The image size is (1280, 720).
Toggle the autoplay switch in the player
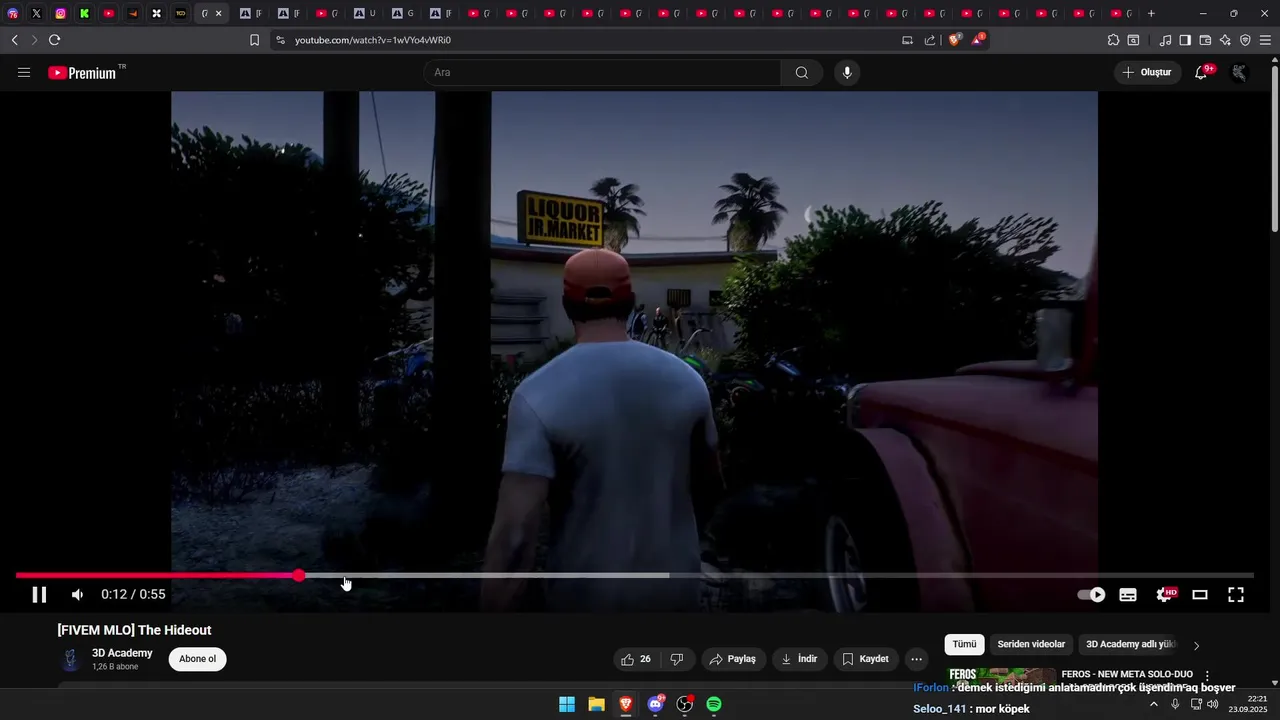1091,595
